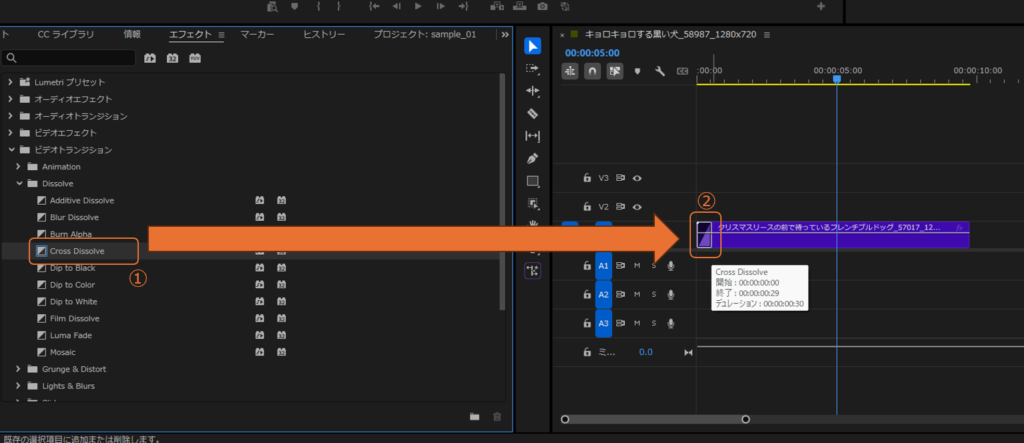1024x443 pixels.
Task: Select the Ripple Edit tool
Action: (x=533, y=91)
